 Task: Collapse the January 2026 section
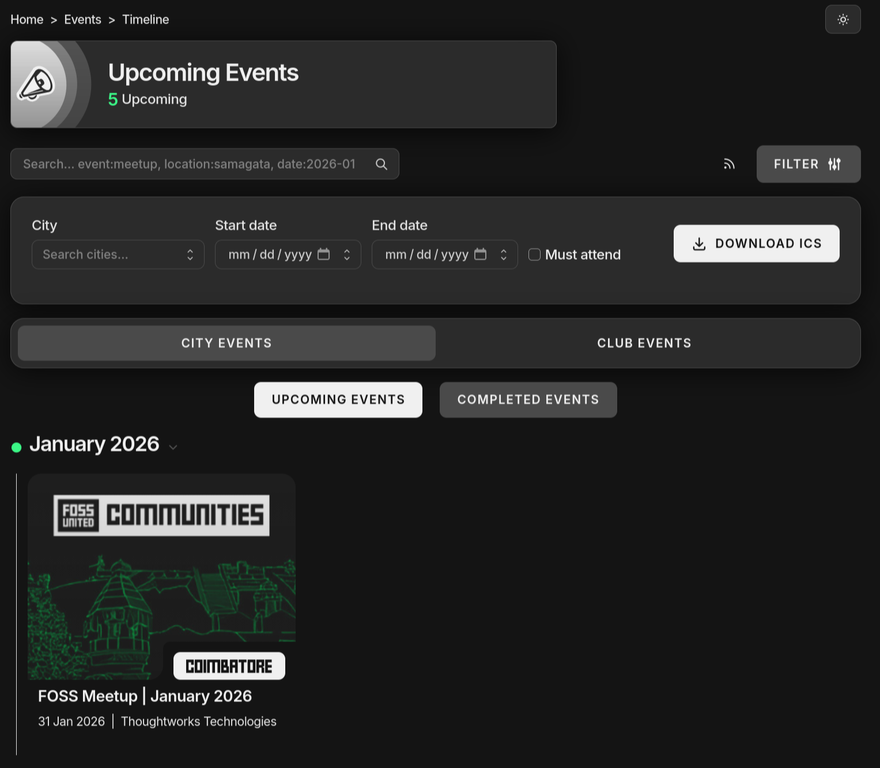click(x=174, y=448)
